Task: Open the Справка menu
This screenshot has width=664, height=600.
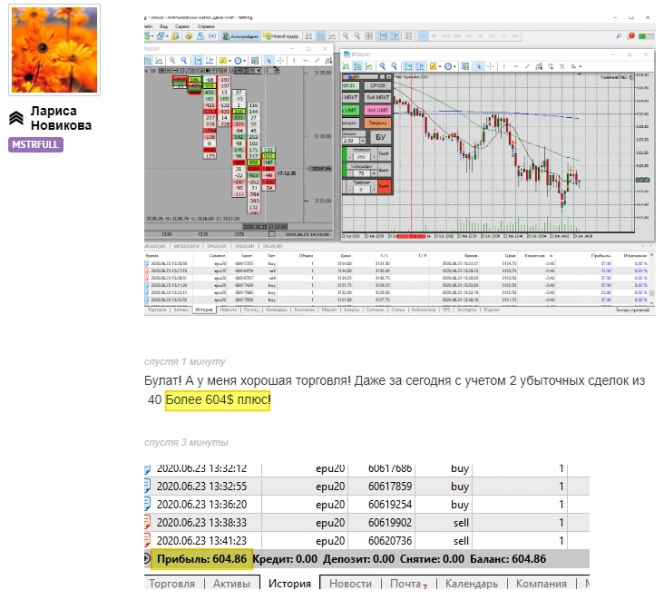Action: (x=206, y=26)
